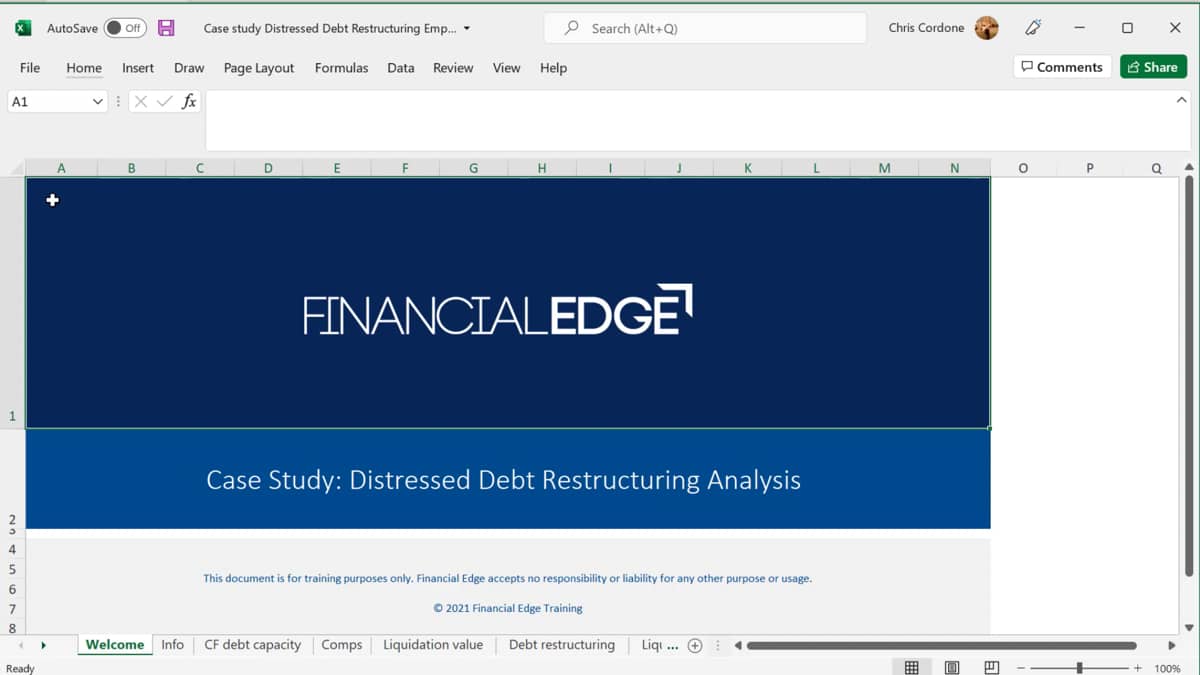
Task: Click the green Share button
Action: coord(1153,67)
